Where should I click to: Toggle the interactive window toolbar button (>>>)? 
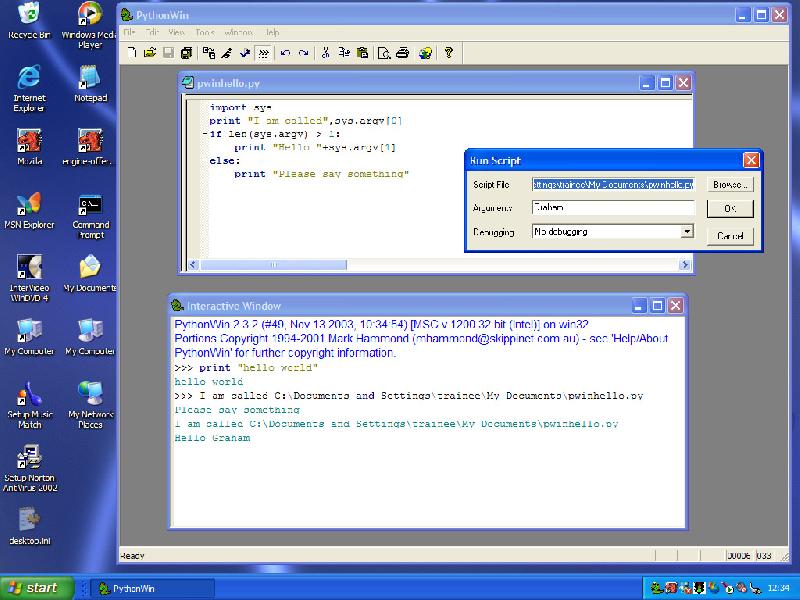[x=263, y=53]
